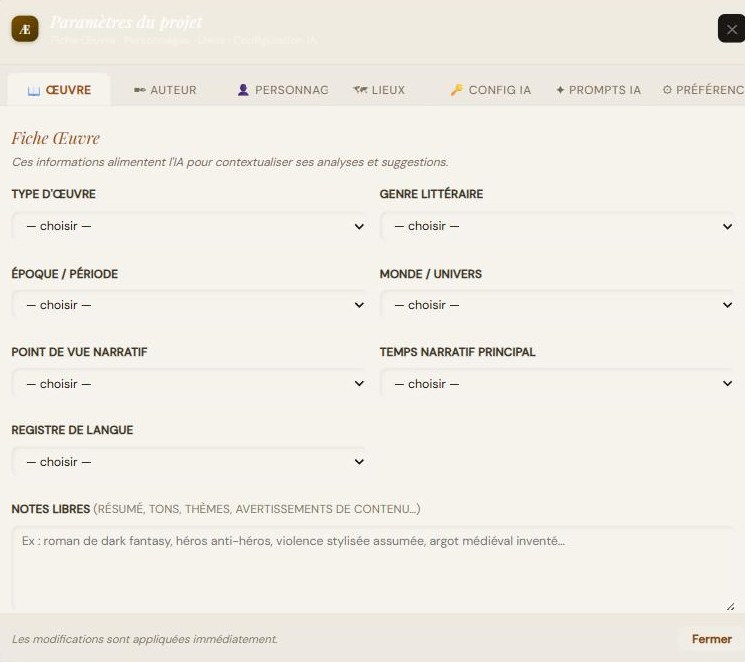Open the Config IA tab

coord(491,90)
